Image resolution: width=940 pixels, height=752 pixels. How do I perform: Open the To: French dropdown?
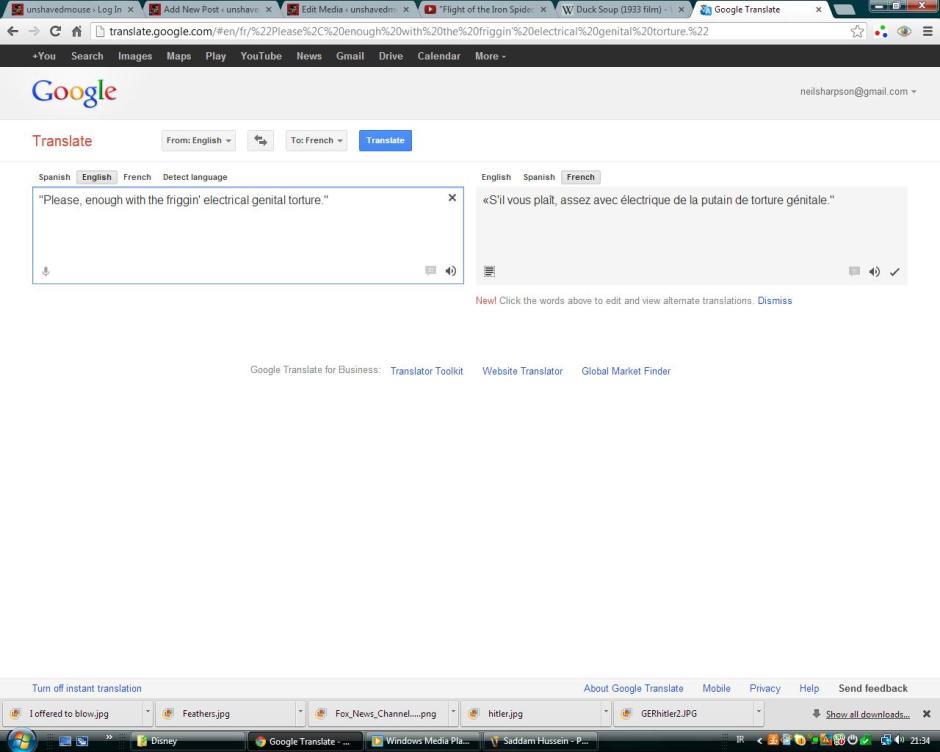pyautogui.click(x=316, y=141)
